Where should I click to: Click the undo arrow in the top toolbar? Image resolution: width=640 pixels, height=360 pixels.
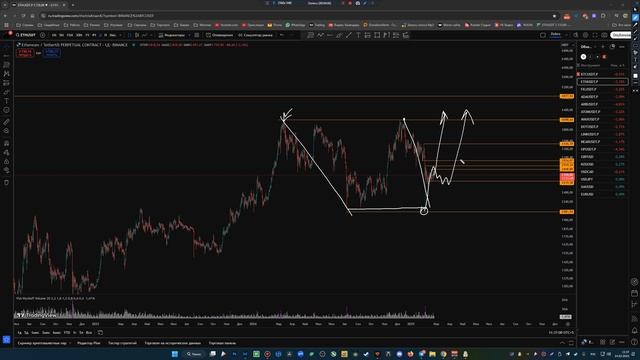pos(282,35)
